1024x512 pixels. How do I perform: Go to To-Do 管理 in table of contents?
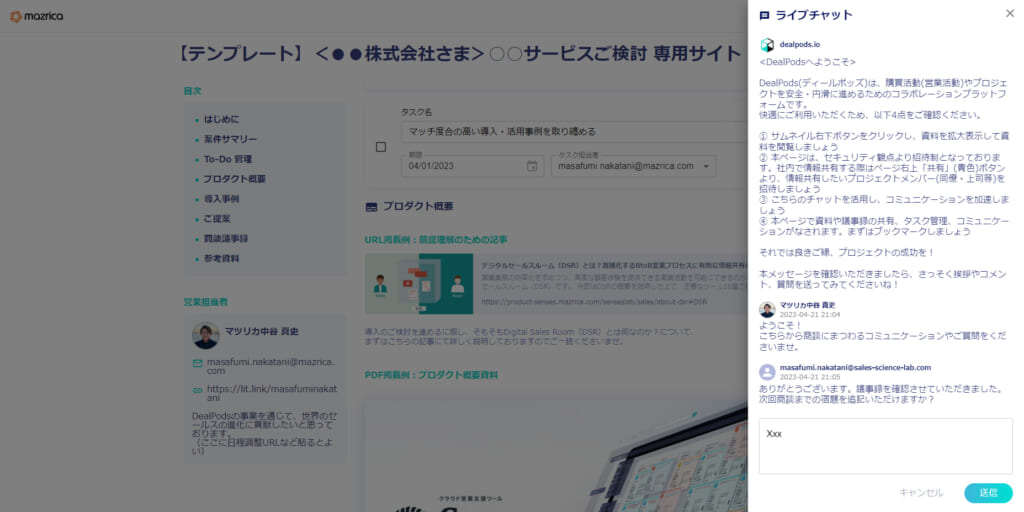(x=228, y=159)
